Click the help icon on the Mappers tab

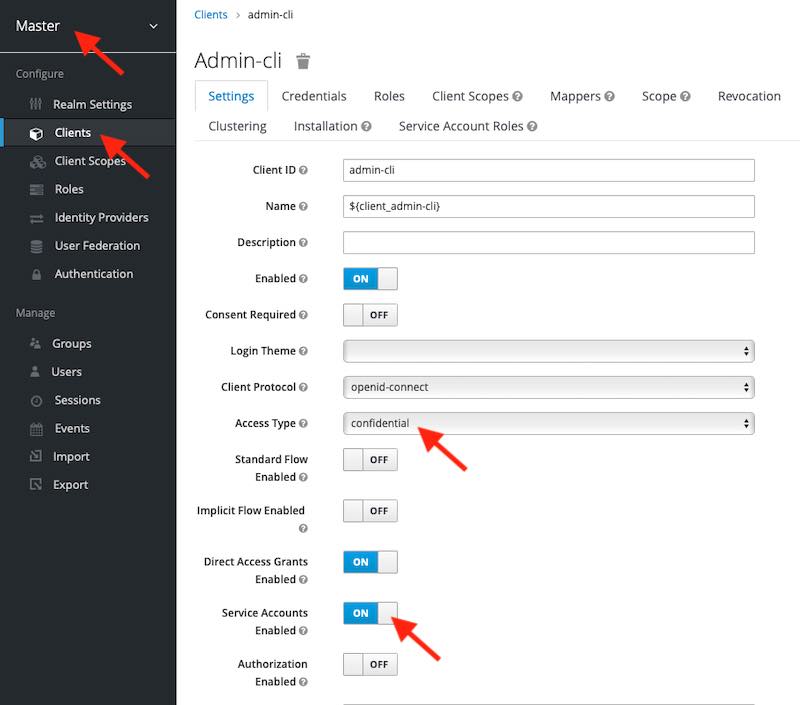point(609,96)
